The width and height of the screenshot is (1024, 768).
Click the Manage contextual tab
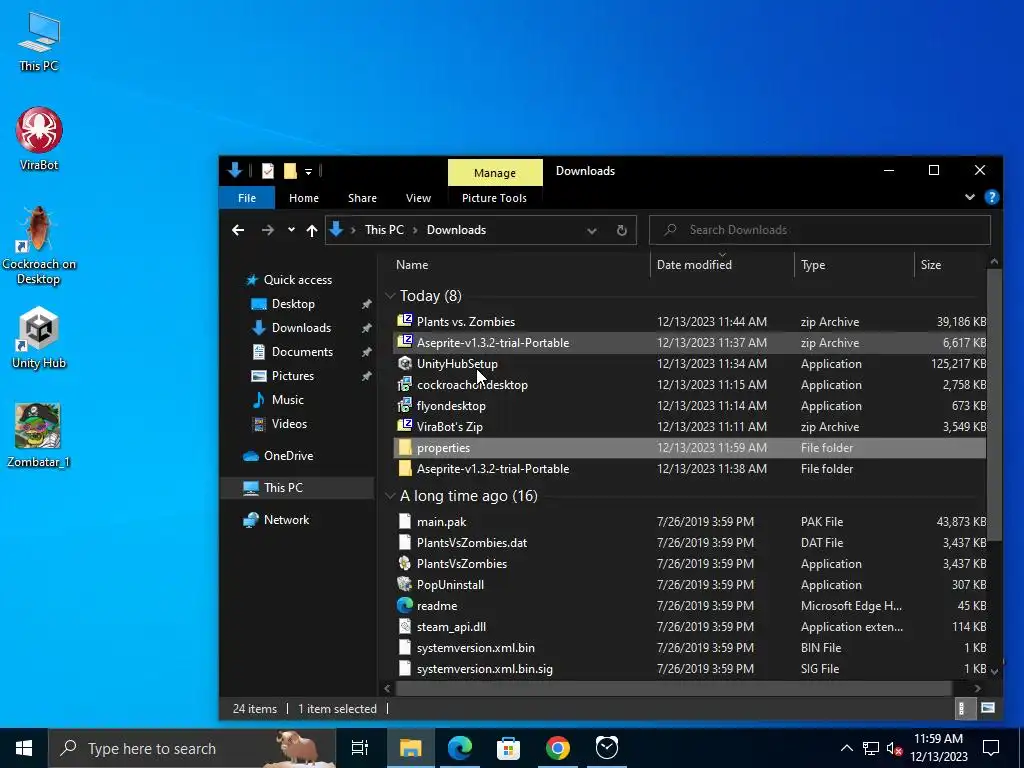tap(495, 172)
